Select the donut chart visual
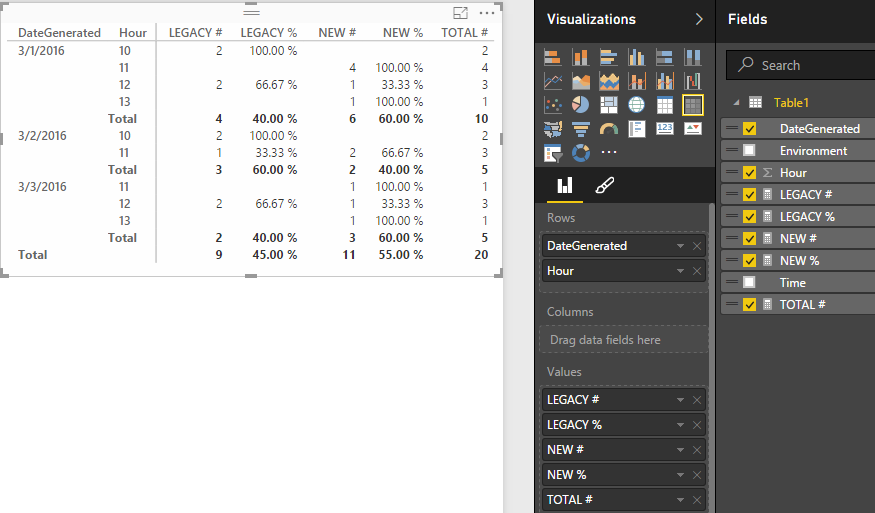The width and height of the screenshot is (875, 513). coord(580,153)
